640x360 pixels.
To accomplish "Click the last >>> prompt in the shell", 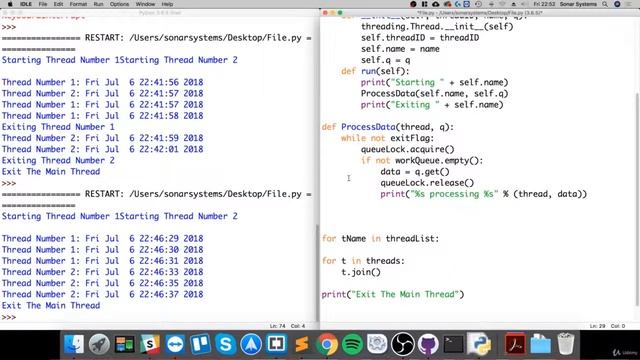I will (9, 317).
